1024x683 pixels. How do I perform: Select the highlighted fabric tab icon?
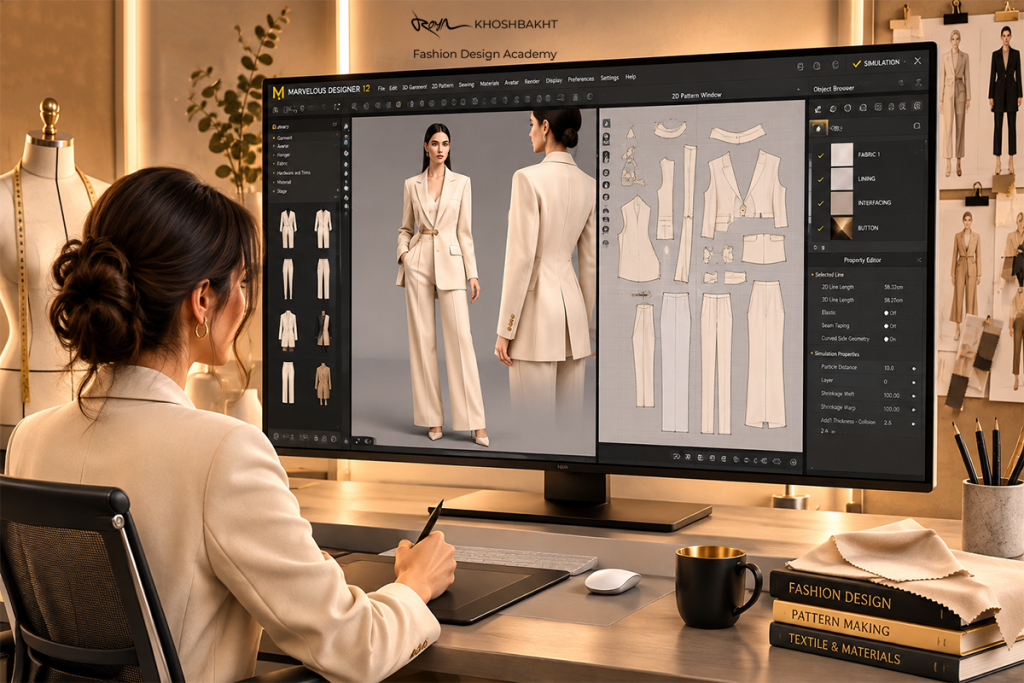coord(818,128)
